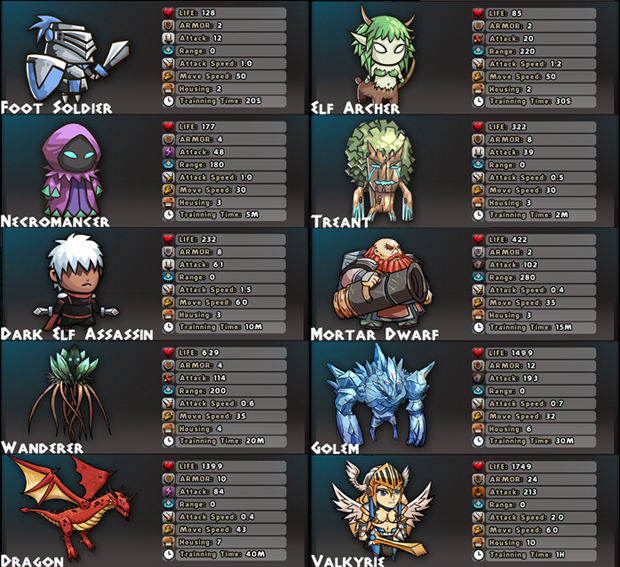Image resolution: width=620 pixels, height=567 pixels.
Task: Click the Foot Soldier life heart icon
Action: [168, 13]
